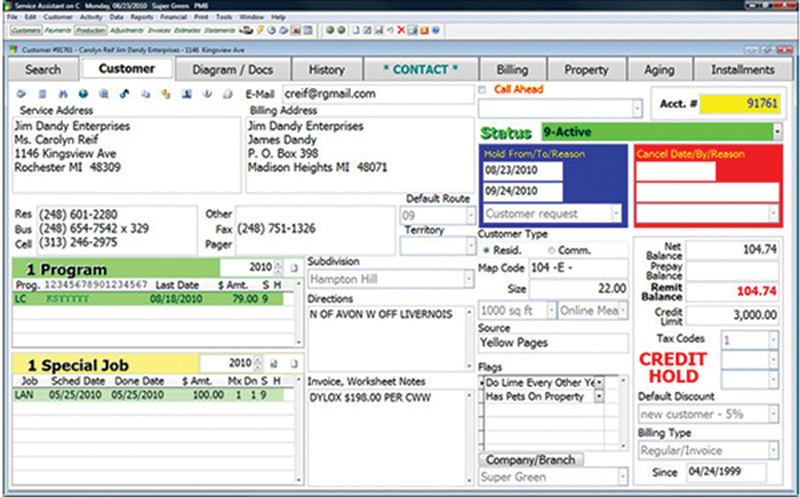Switch to the Billing tab
The height and width of the screenshot is (497, 800).
point(512,69)
